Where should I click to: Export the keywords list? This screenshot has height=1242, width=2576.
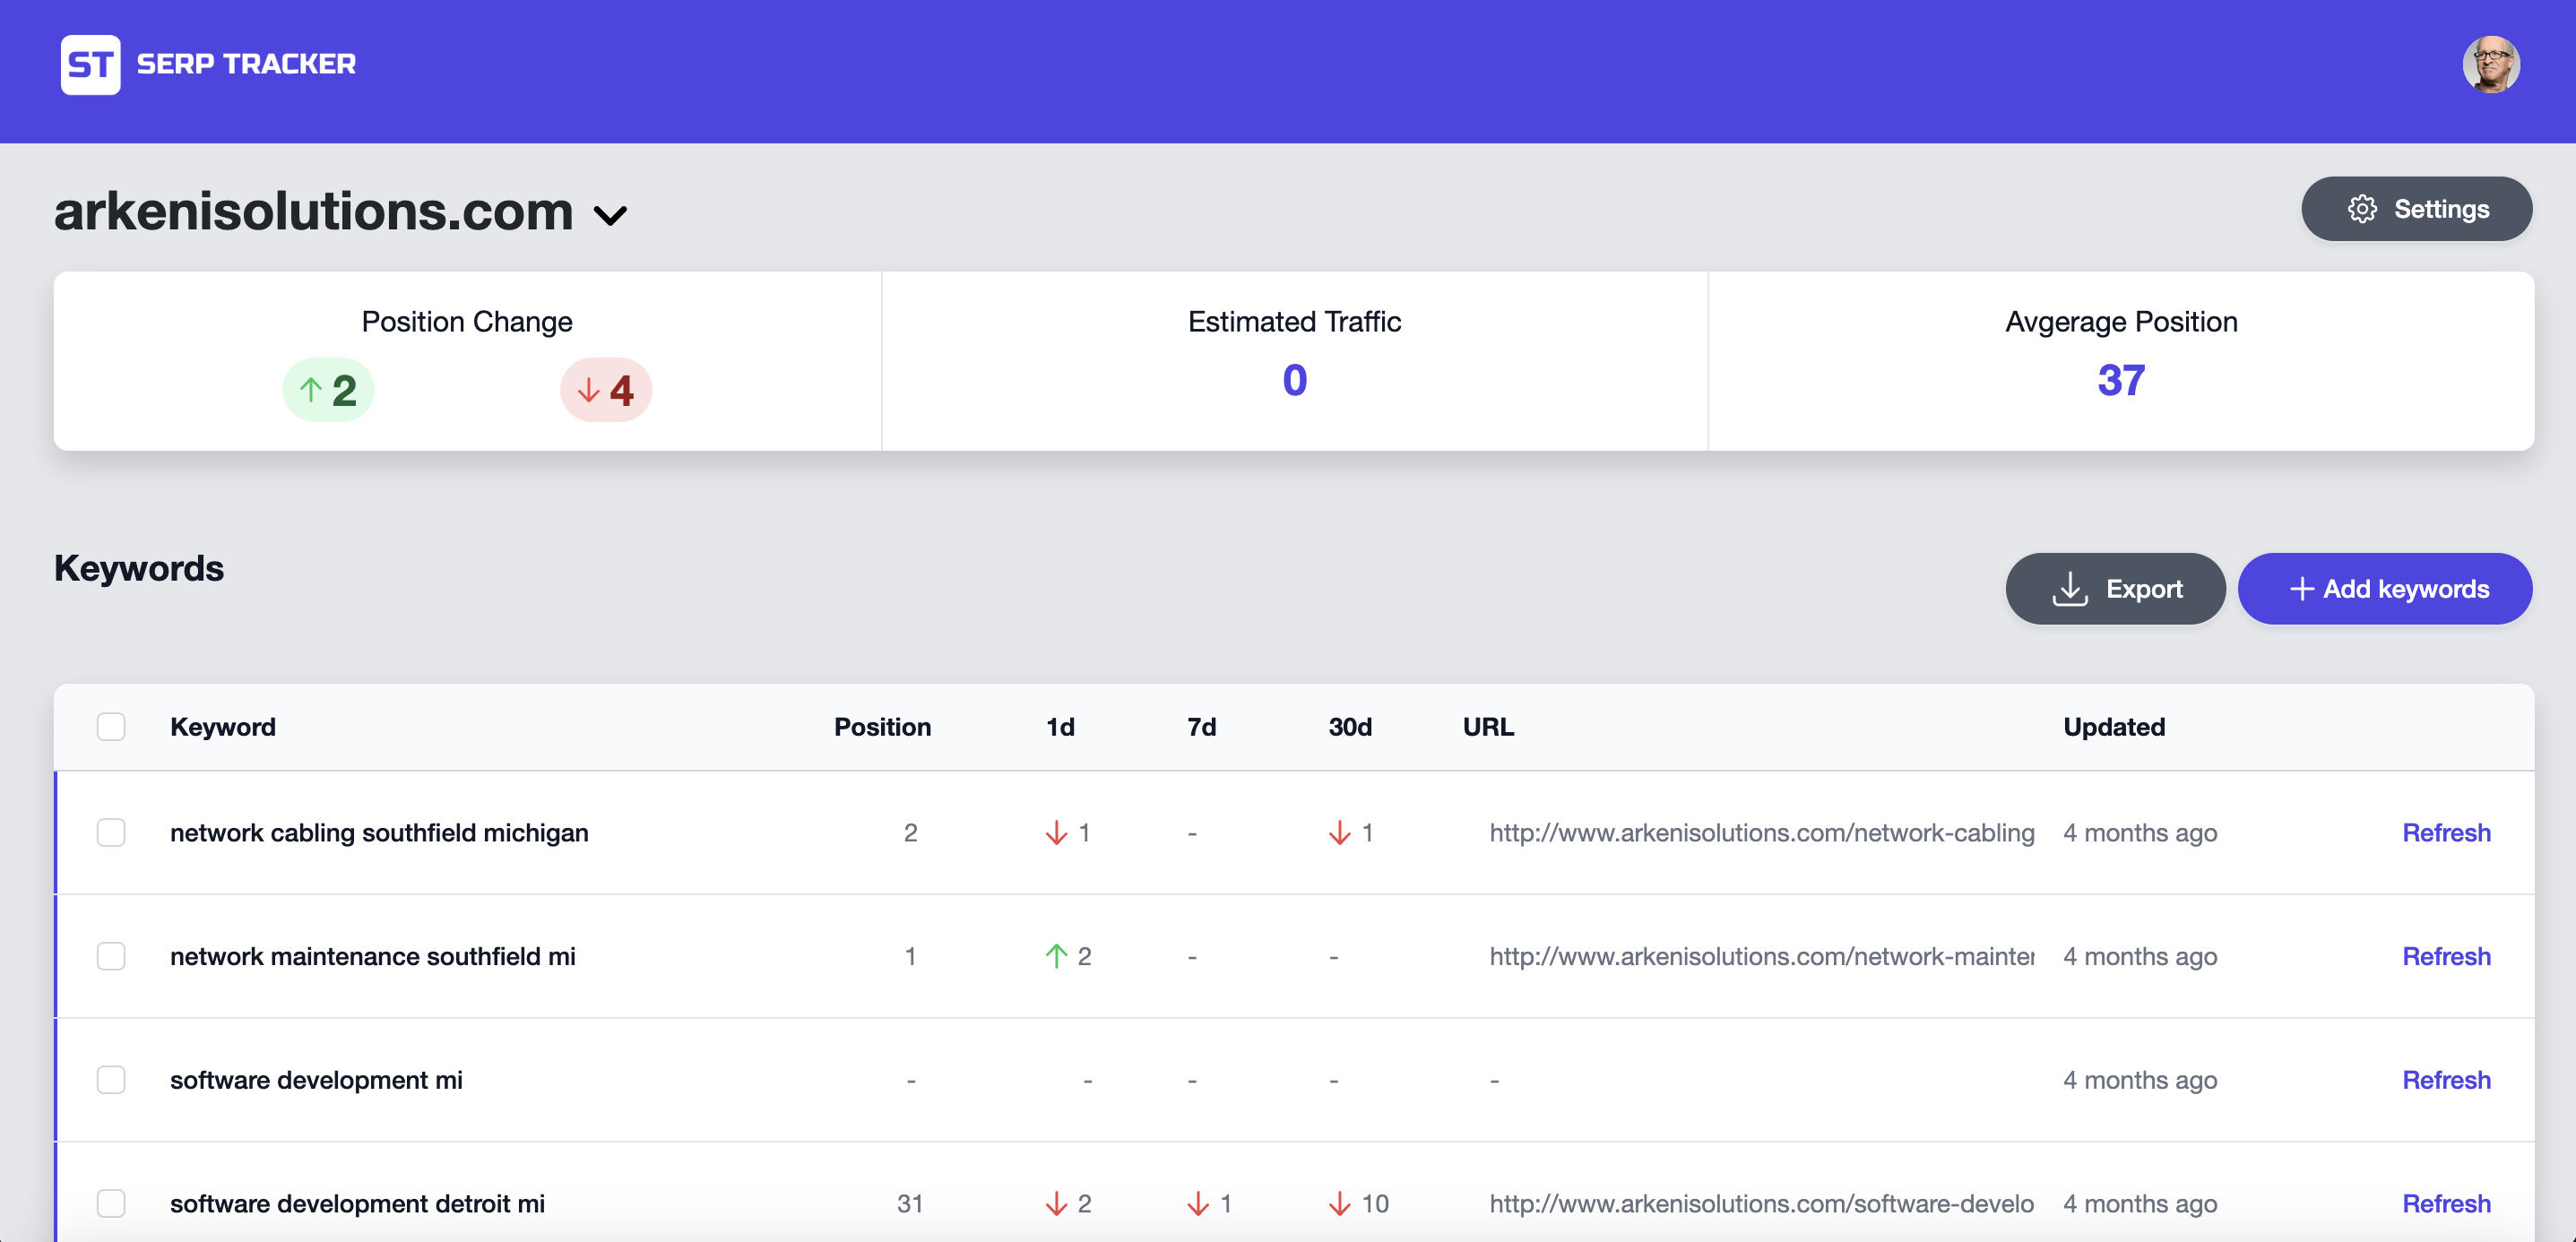click(2115, 589)
